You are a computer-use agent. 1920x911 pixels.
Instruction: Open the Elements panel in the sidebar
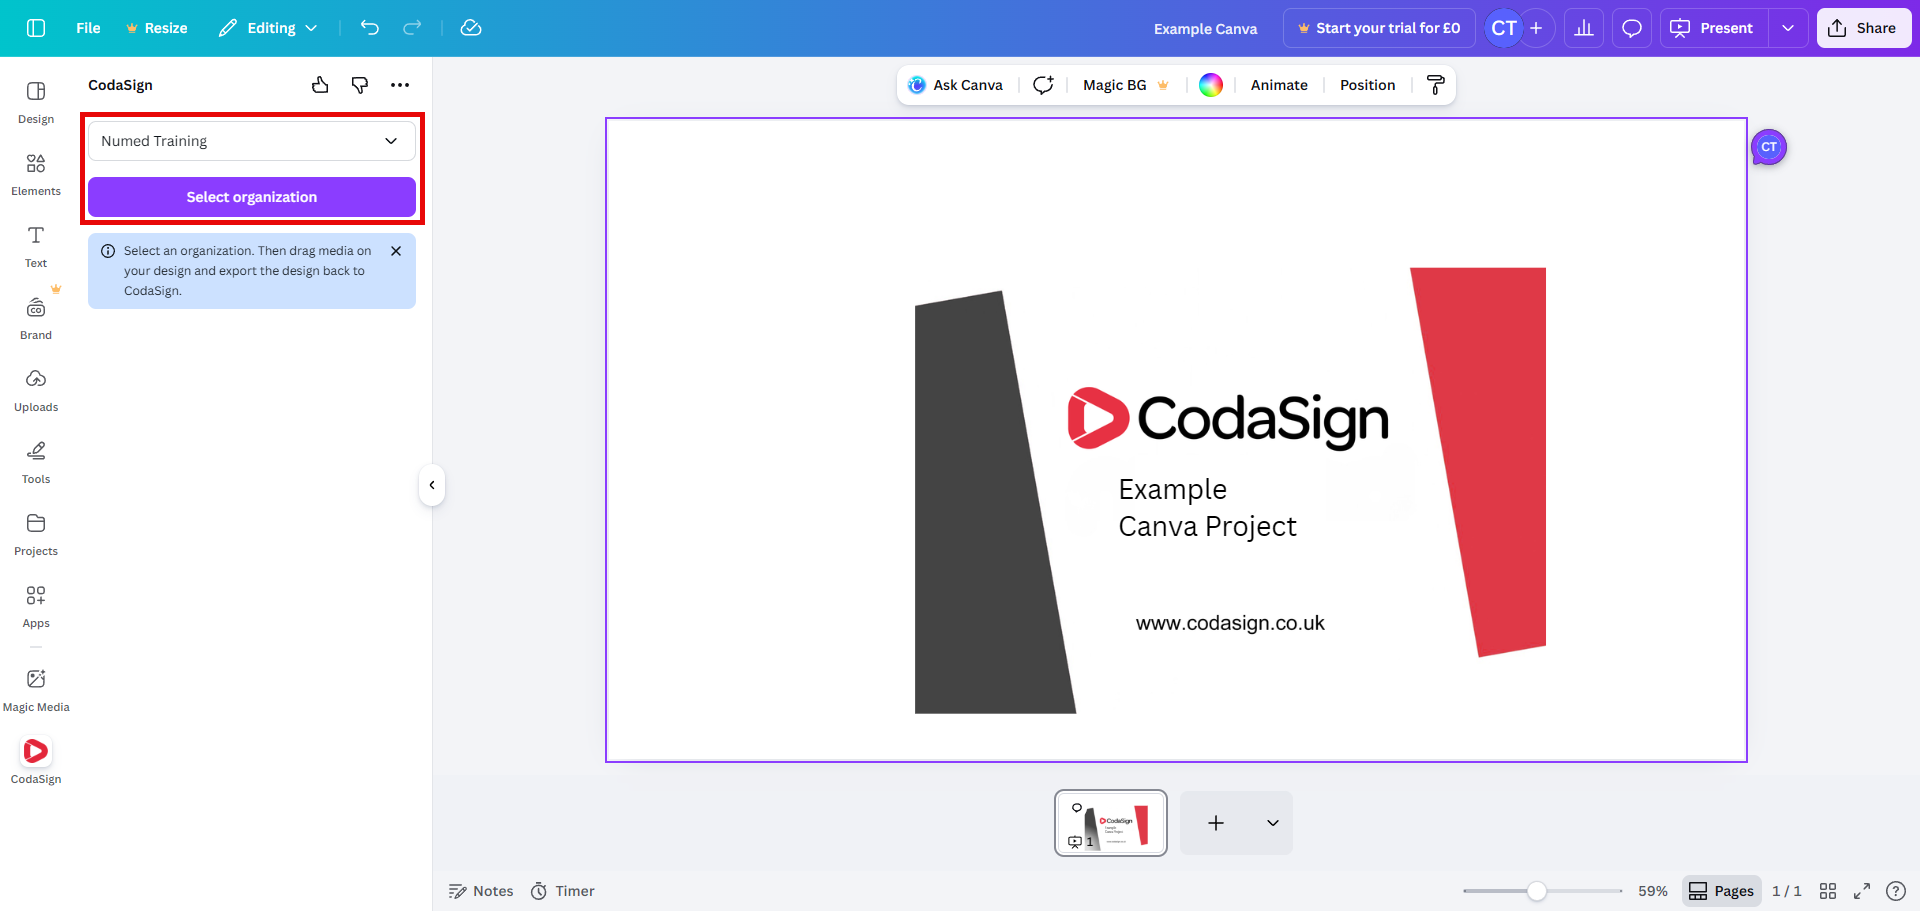(36, 174)
